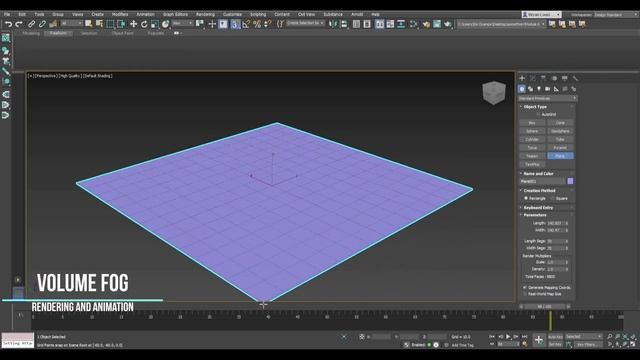Toggle the Set Key mode button
The width and height of the screenshot is (640, 360).
pos(555,344)
